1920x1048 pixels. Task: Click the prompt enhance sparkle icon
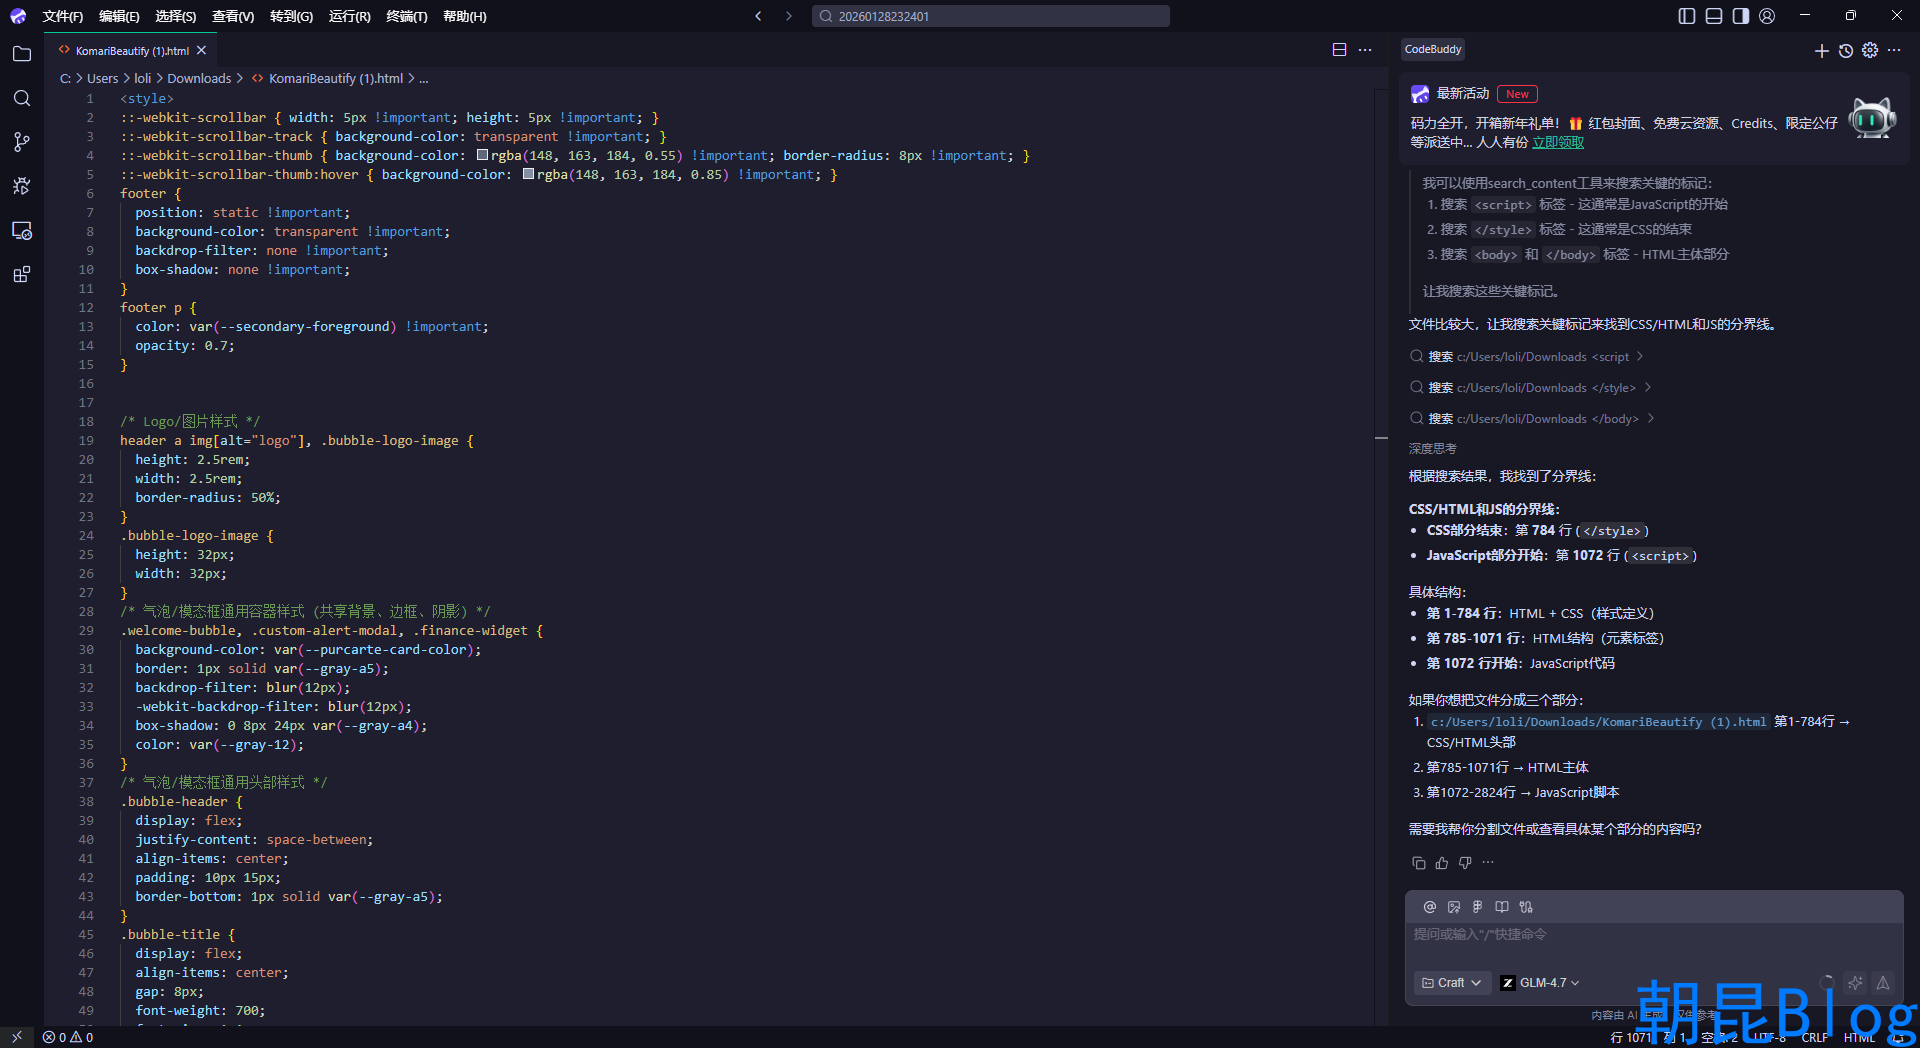(x=1855, y=983)
